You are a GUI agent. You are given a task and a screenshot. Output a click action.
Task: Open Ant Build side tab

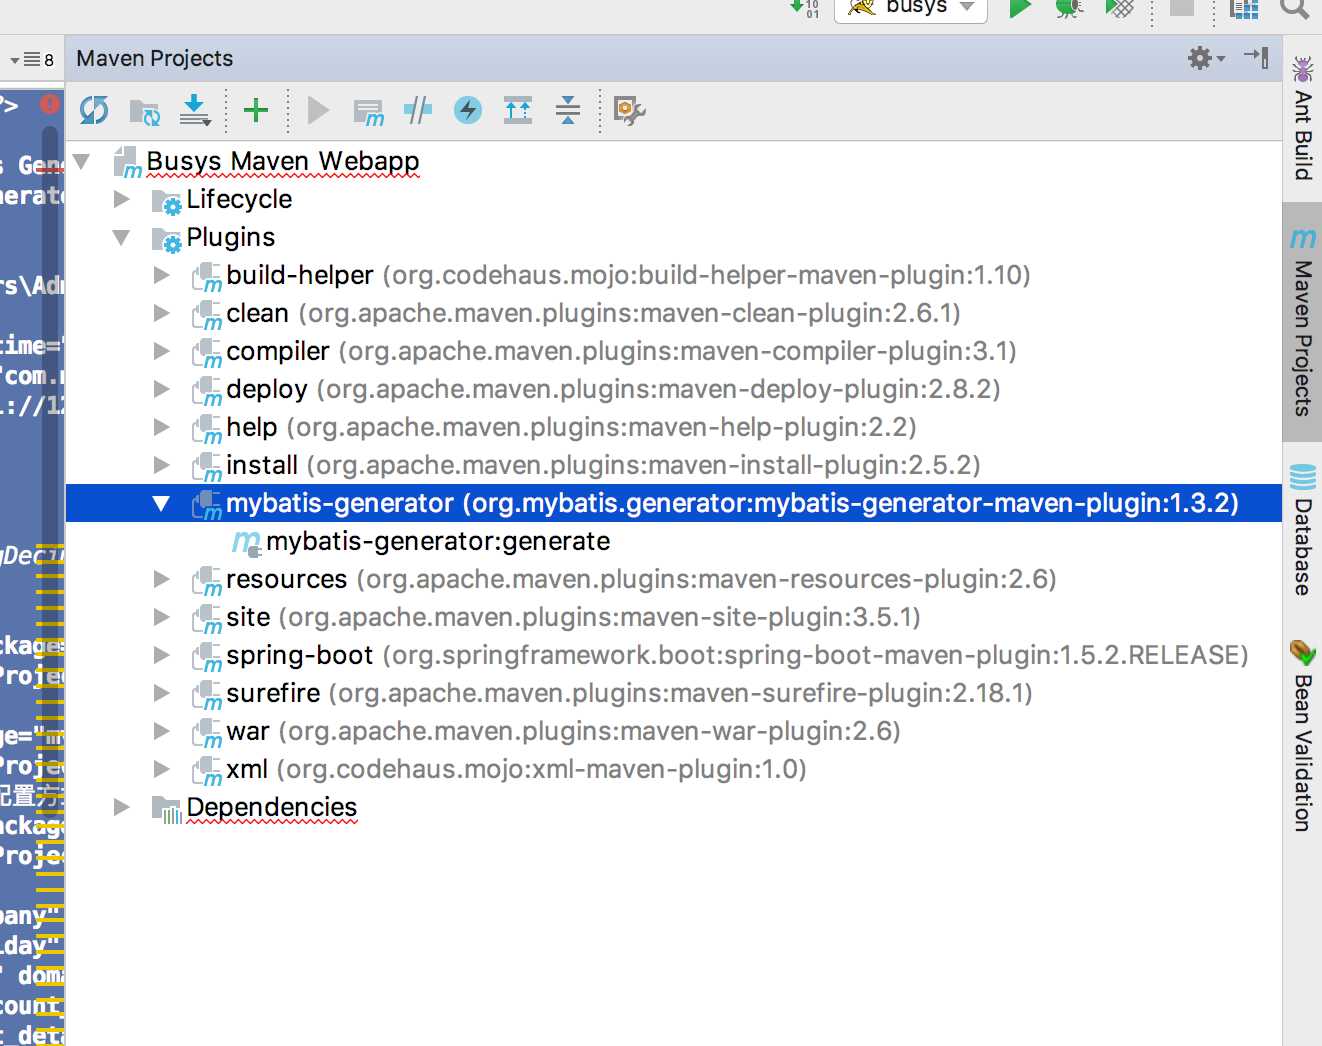1302,118
